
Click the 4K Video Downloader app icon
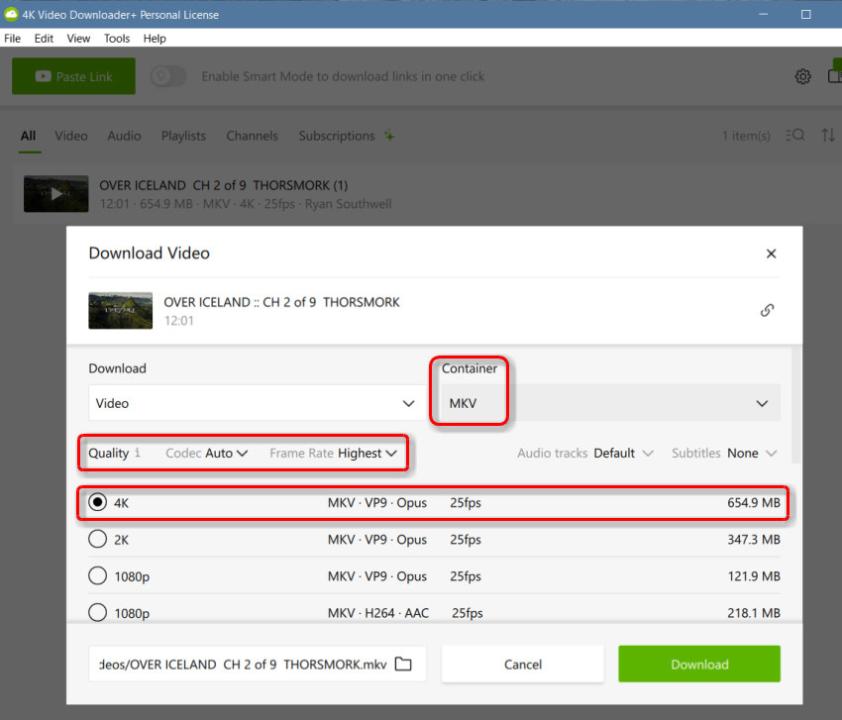pos(11,15)
